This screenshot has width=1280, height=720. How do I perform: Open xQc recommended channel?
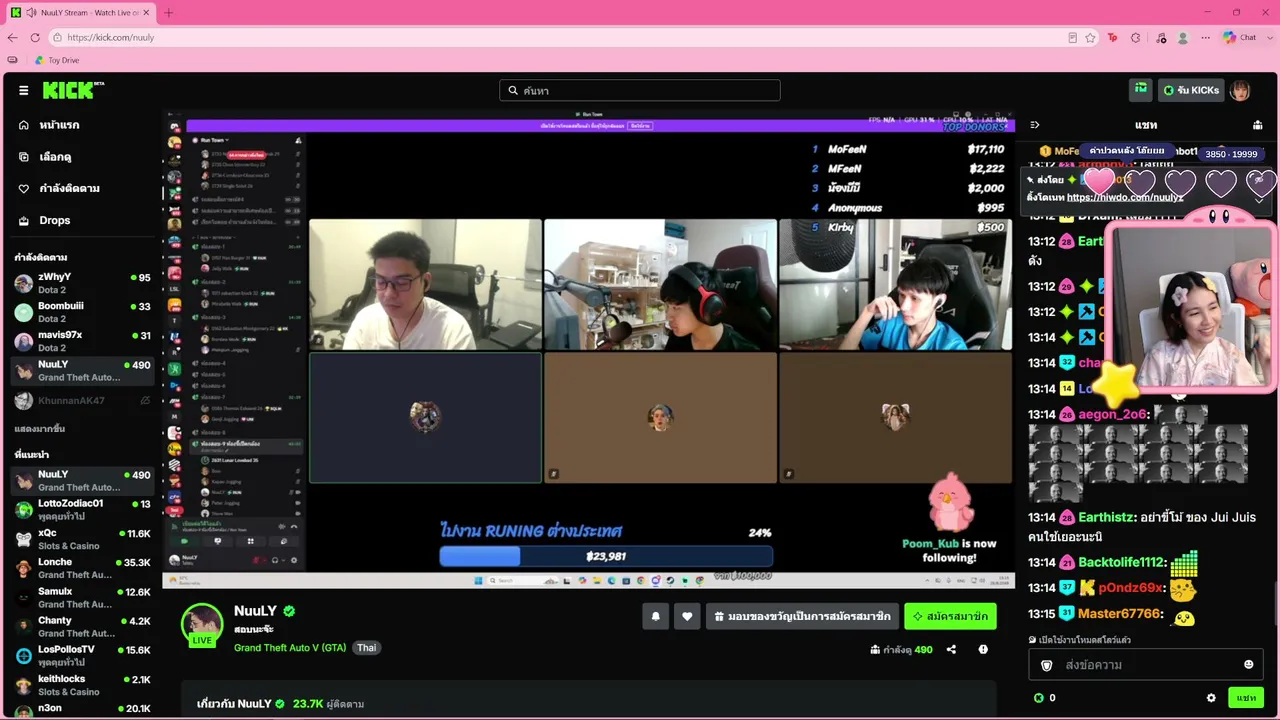coord(84,539)
